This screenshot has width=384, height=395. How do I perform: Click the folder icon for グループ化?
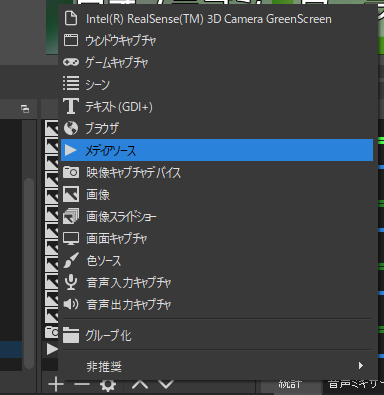coord(71,335)
